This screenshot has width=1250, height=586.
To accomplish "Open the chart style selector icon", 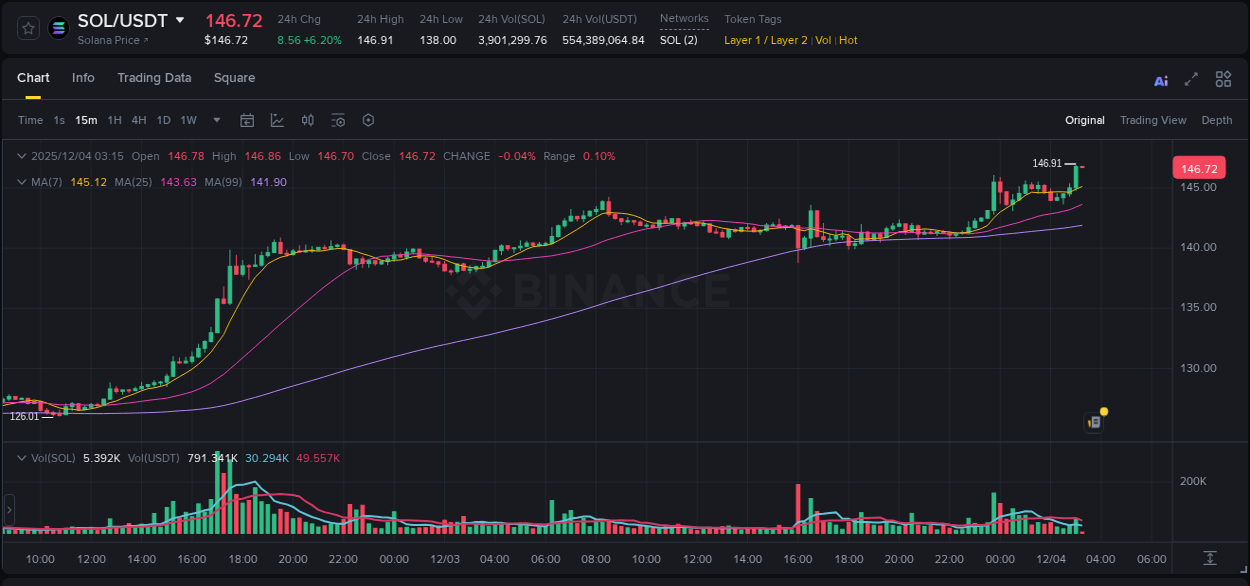I will (x=277, y=120).
